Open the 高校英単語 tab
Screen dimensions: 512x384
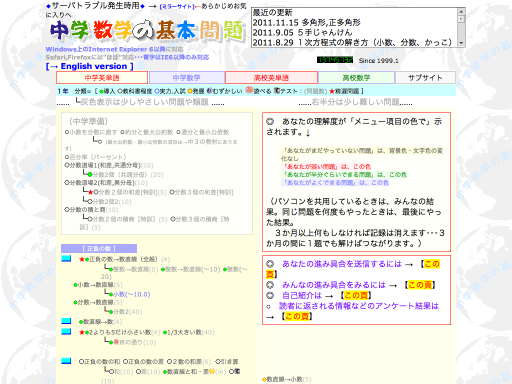pyautogui.click(x=271, y=78)
